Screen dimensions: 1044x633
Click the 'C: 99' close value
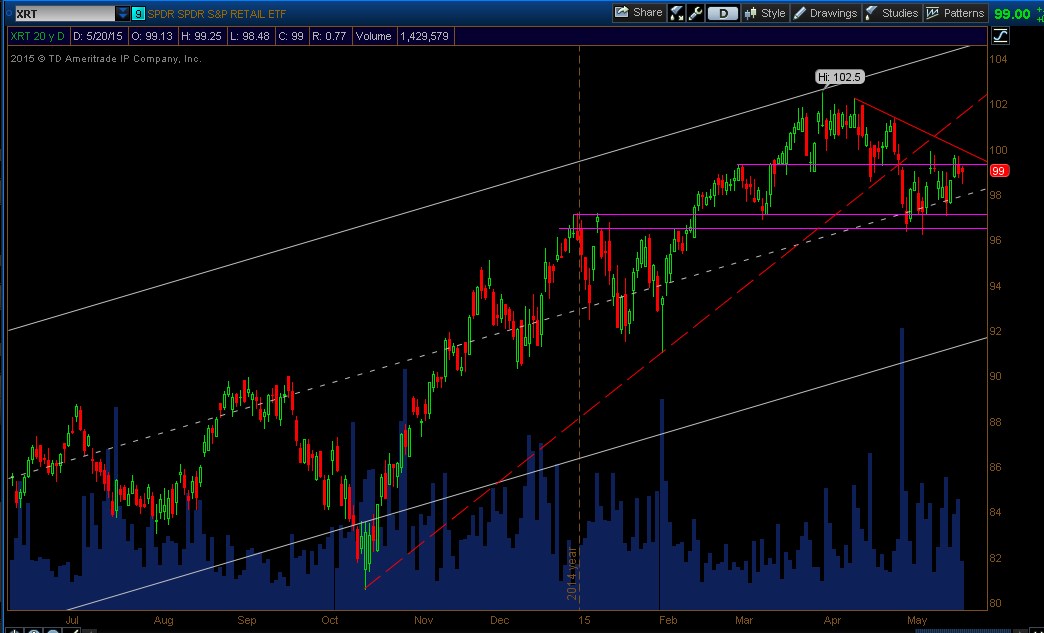pyautogui.click(x=291, y=36)
